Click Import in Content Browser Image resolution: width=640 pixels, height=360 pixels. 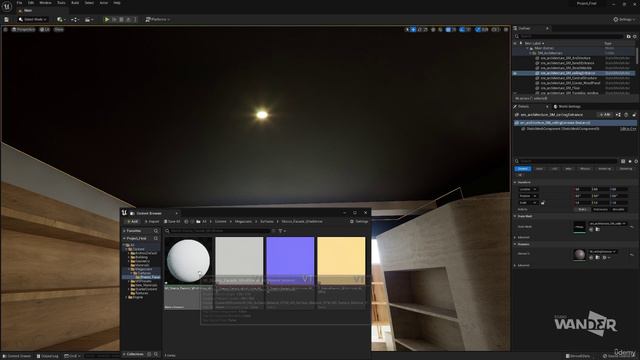(x=152, y=222)
